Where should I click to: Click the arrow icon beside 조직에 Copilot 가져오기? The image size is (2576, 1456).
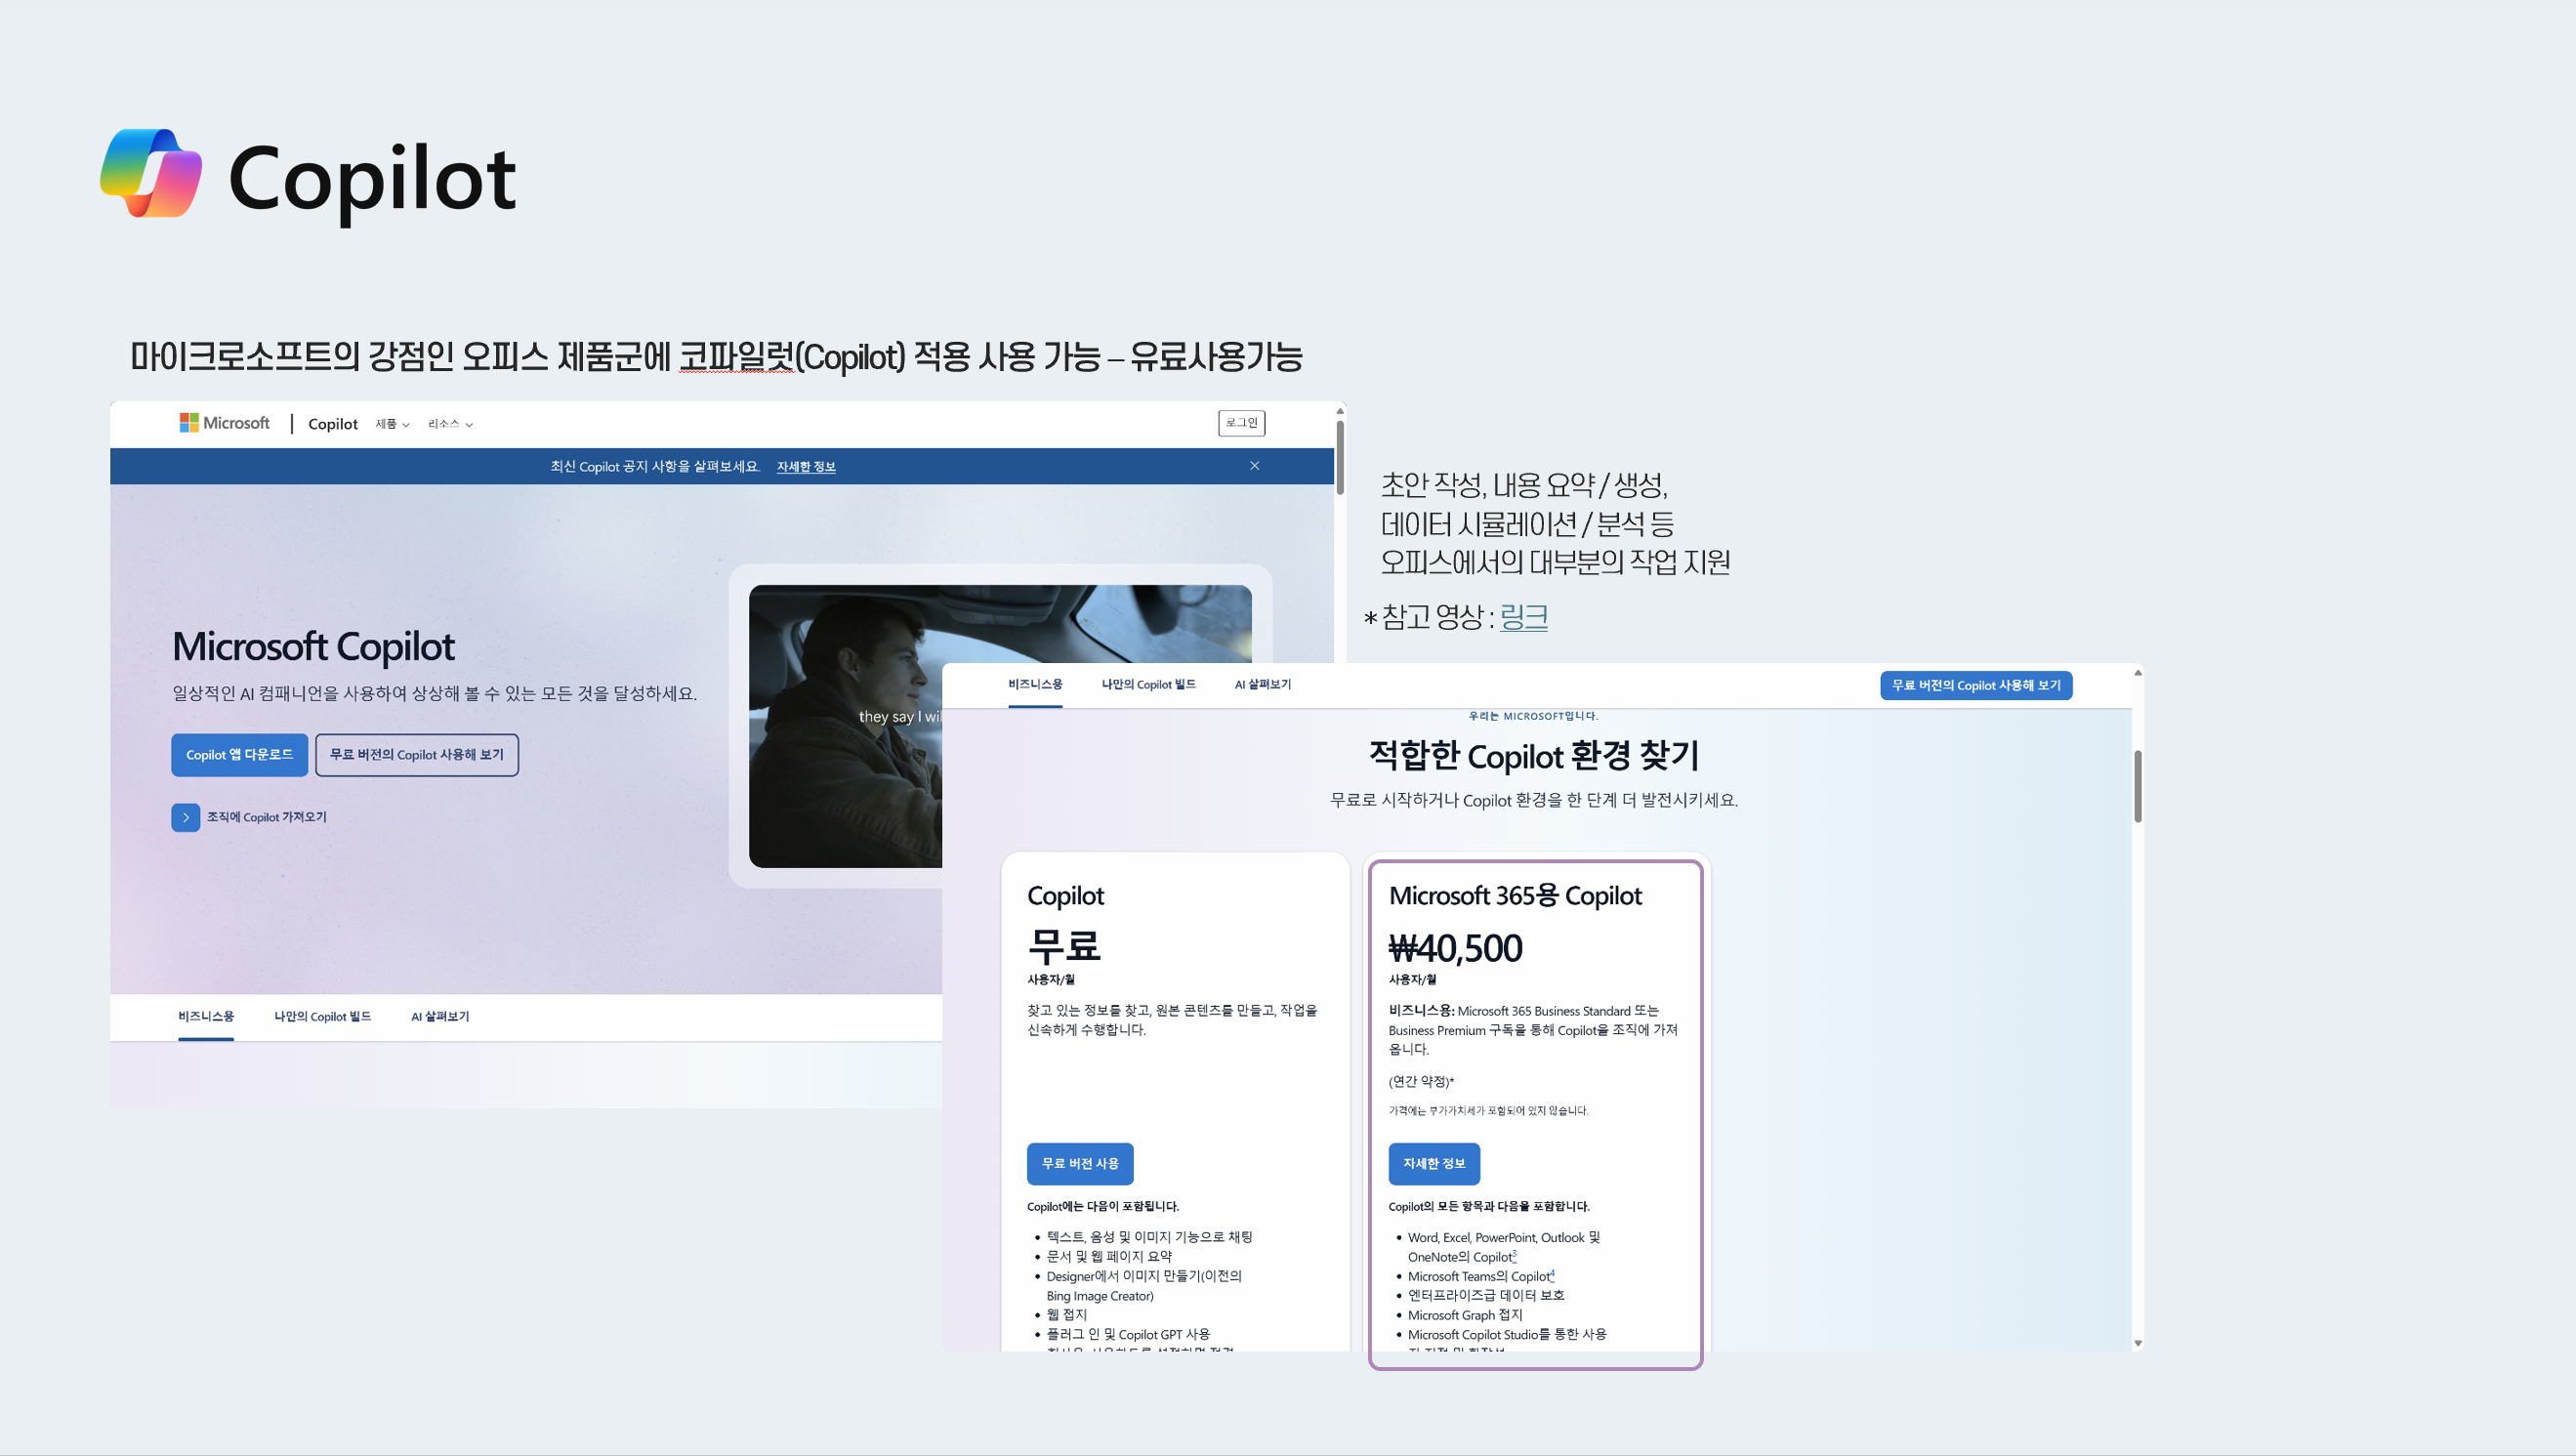[185, 817]
